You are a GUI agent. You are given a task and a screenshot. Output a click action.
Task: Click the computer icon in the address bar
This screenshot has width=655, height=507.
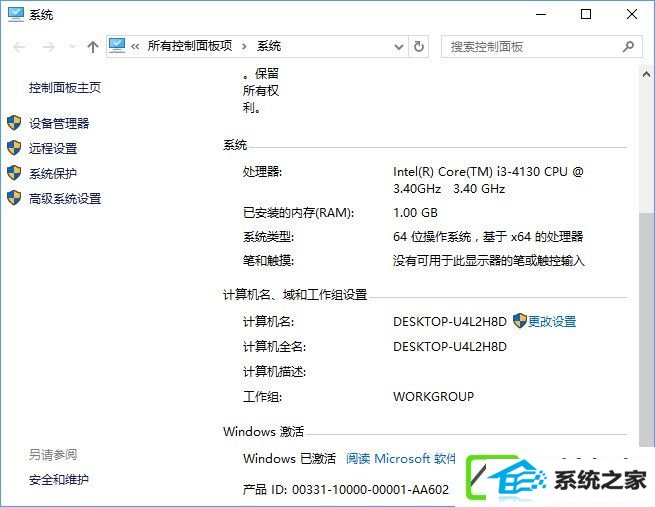pyautogui.click(x=117, y=46)
